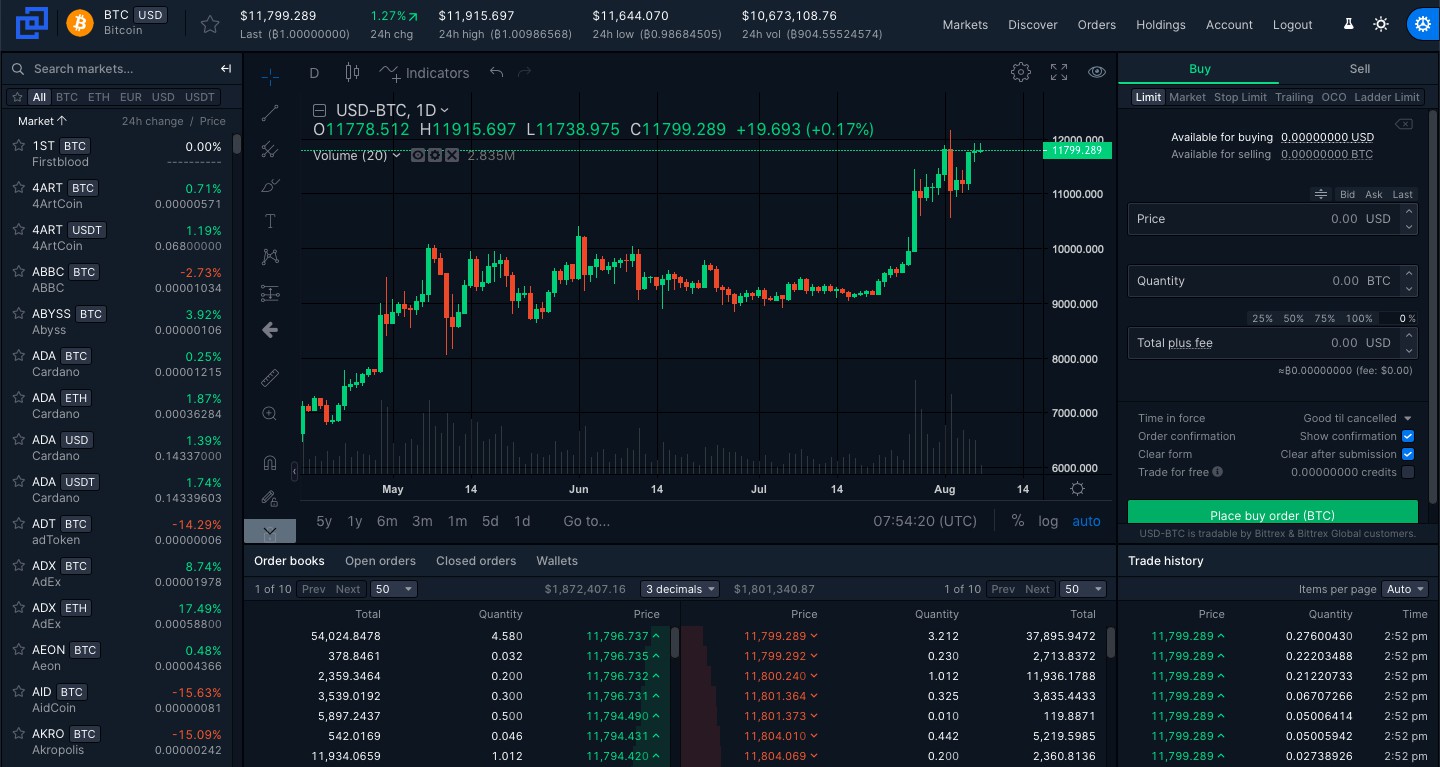The height and width of the screenshot is (767, 1440).
Task: Click Logout link
Action: (1292, 24)
